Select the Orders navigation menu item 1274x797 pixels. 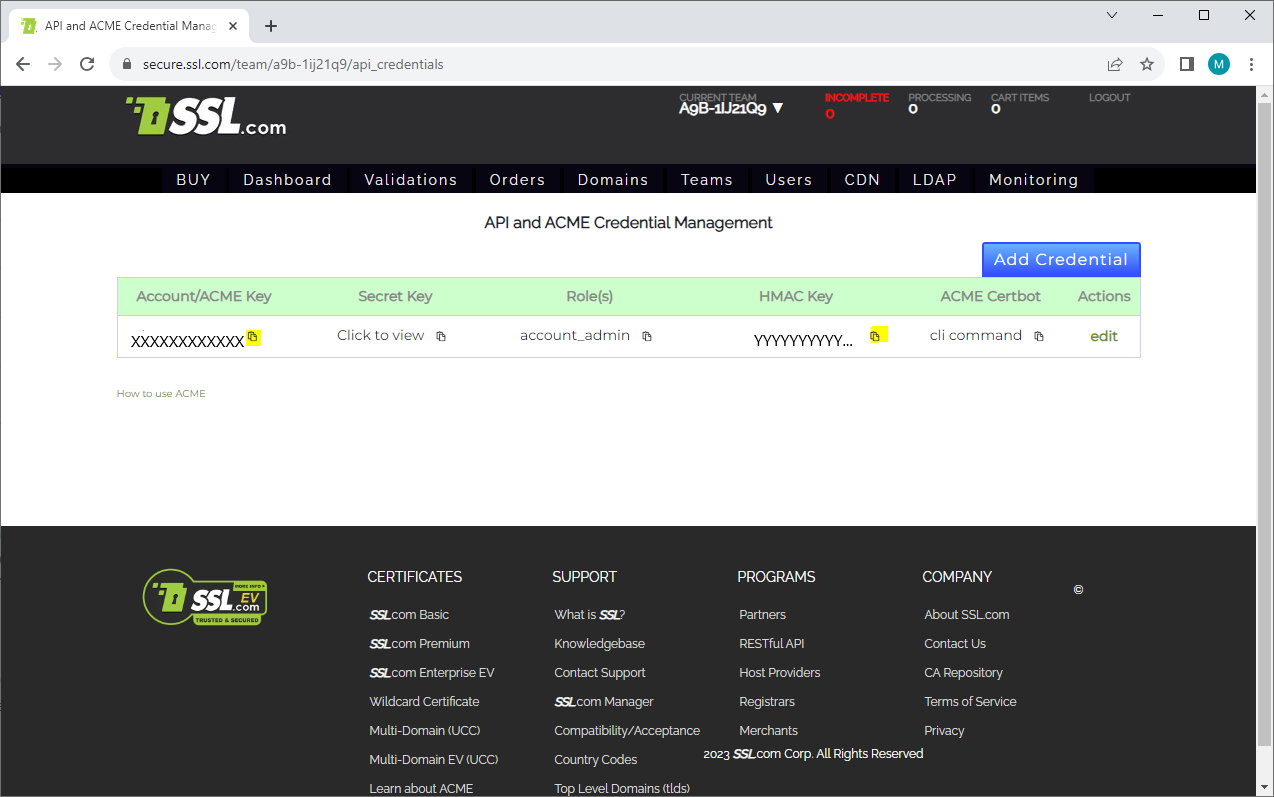[x=517, y=179]
